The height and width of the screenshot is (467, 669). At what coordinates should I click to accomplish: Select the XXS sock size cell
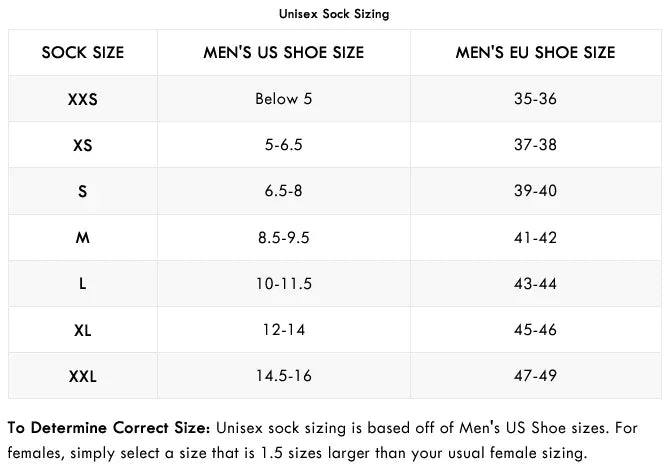pyautogui.click(x=83, y=99)
